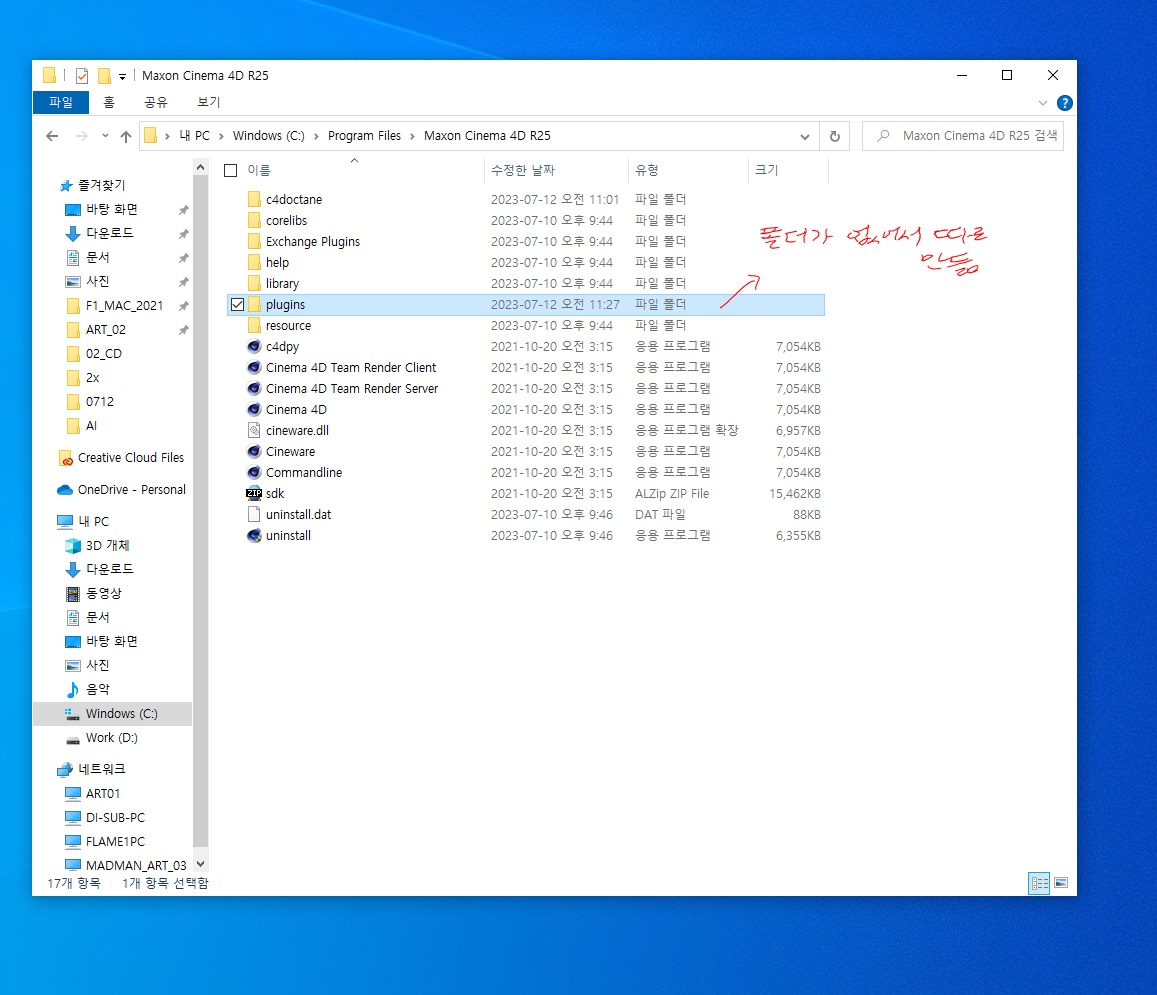Open the 공유 ribbon tab

pyautogui.click(x=156, y=102)
